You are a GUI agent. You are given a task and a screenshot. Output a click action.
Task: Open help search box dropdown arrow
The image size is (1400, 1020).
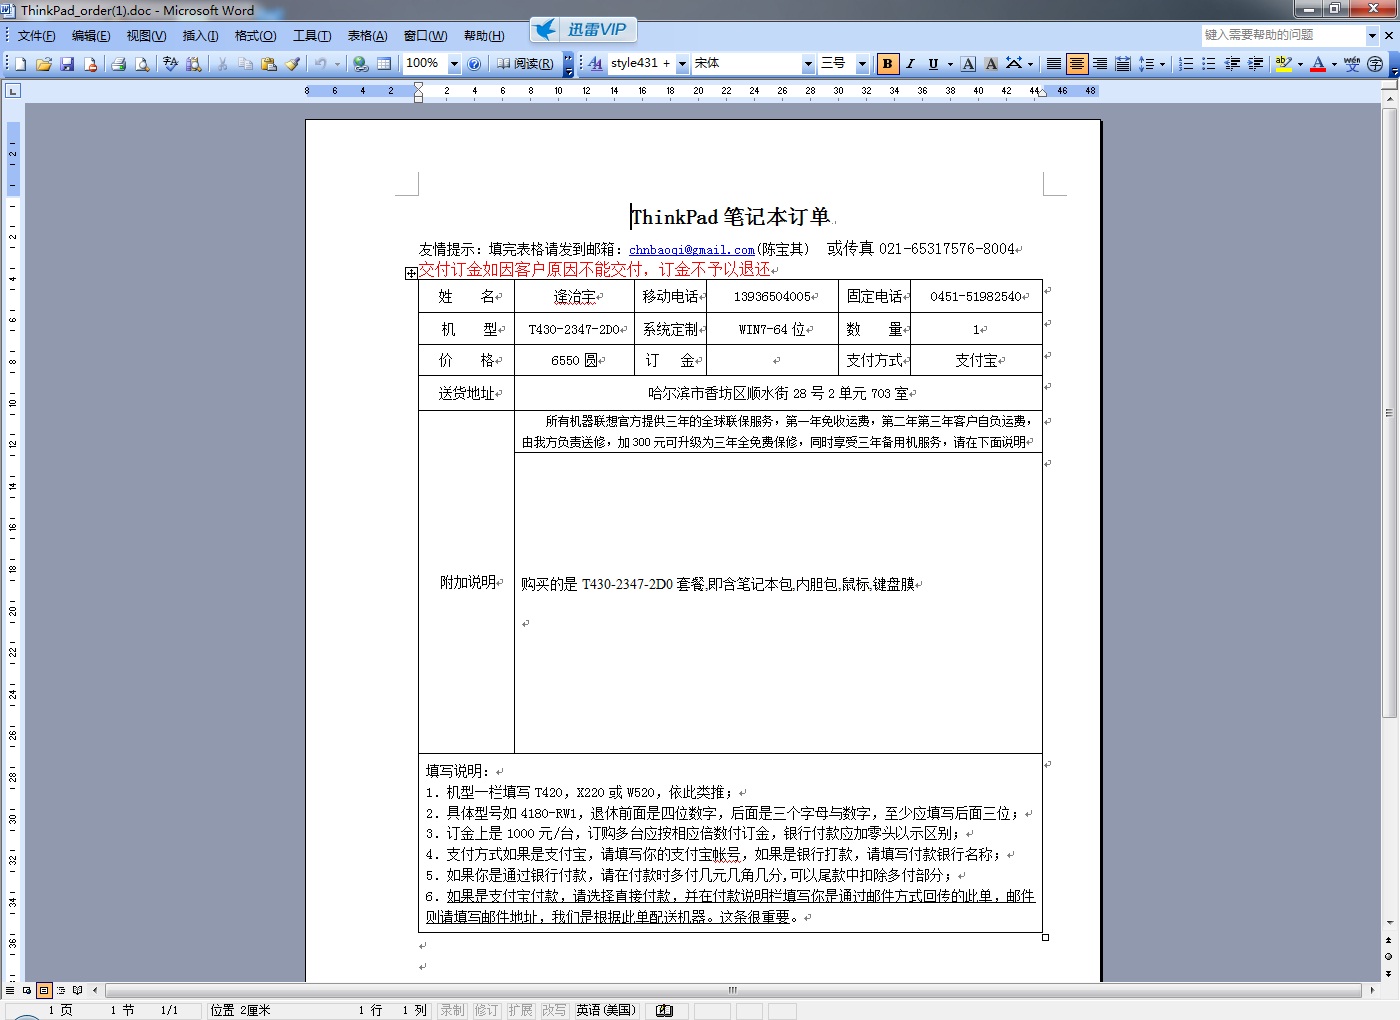coord(1372,35)
